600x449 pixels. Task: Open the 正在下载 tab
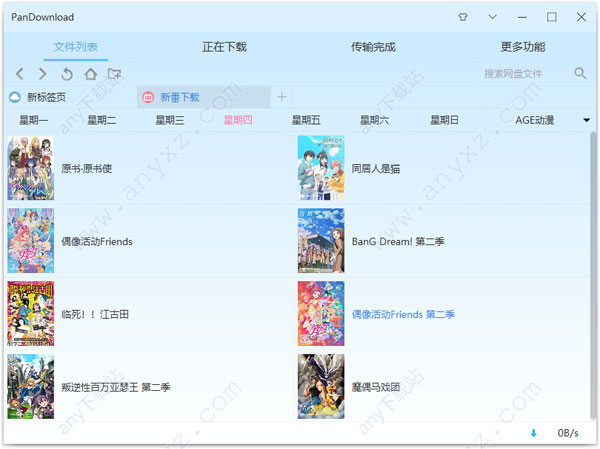224,47
